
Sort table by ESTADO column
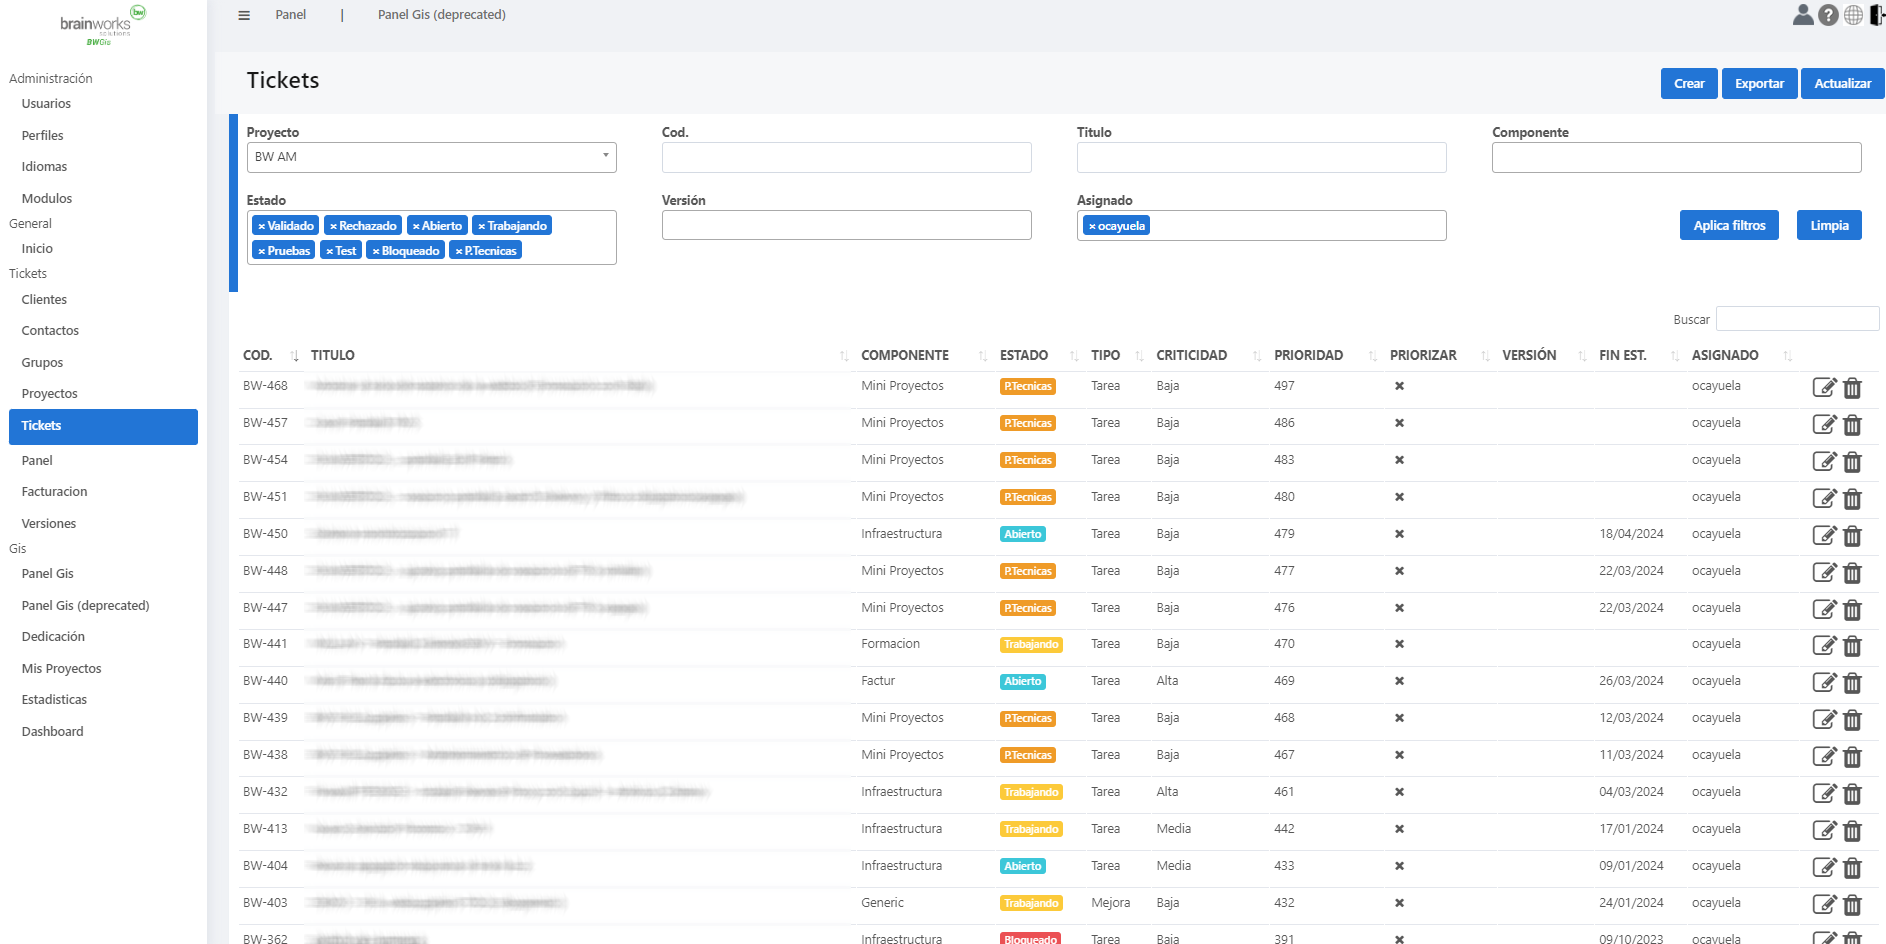(x=1039, y=355)
